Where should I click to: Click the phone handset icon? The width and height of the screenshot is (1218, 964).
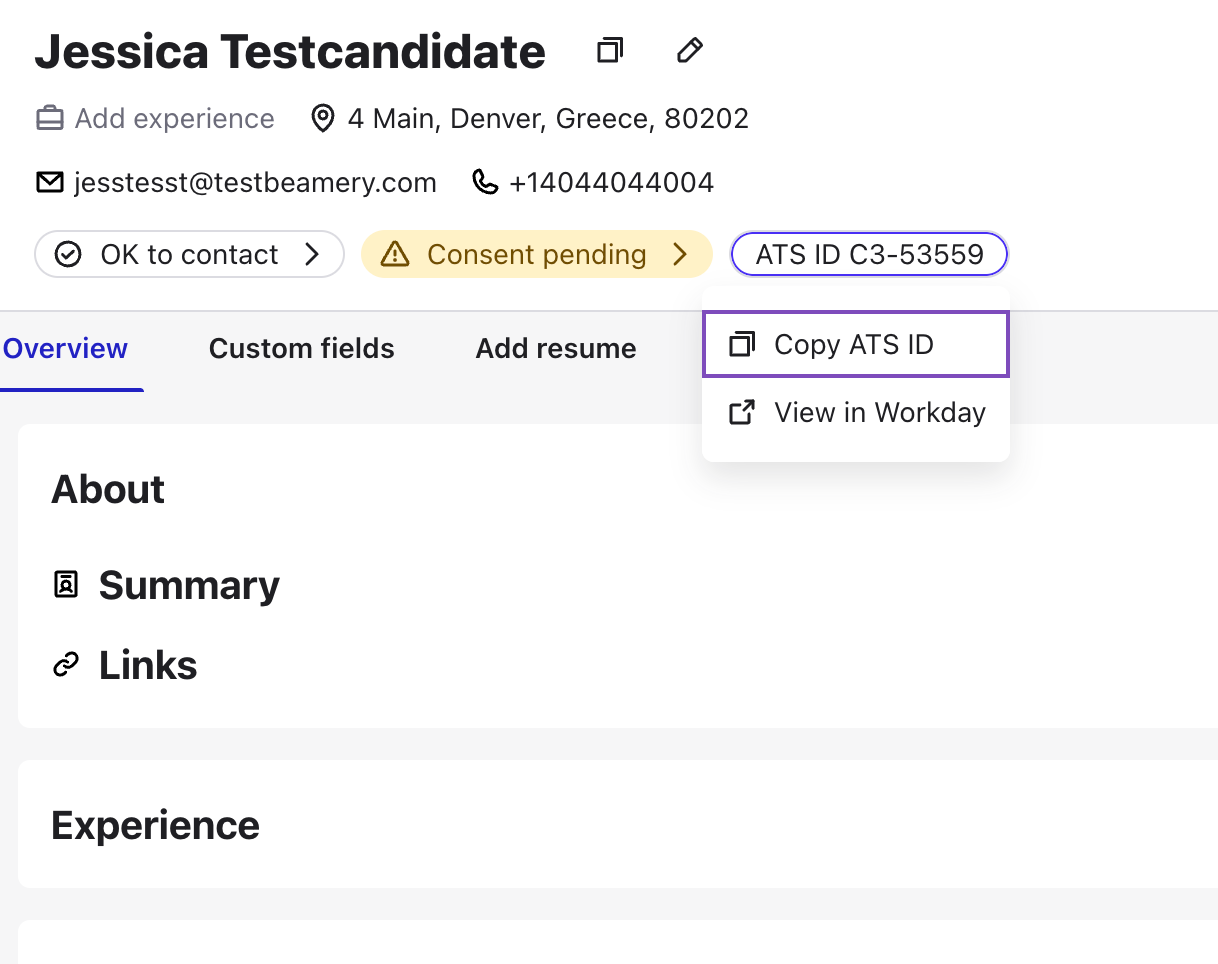click(485, 183)
